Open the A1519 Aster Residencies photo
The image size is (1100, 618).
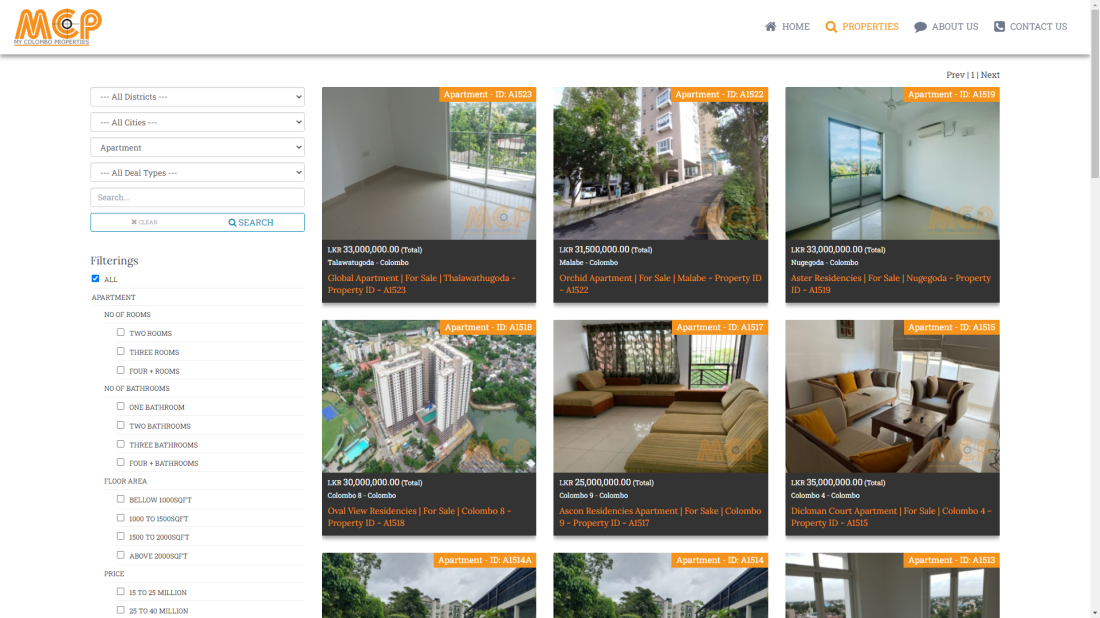tap(892, 163)
